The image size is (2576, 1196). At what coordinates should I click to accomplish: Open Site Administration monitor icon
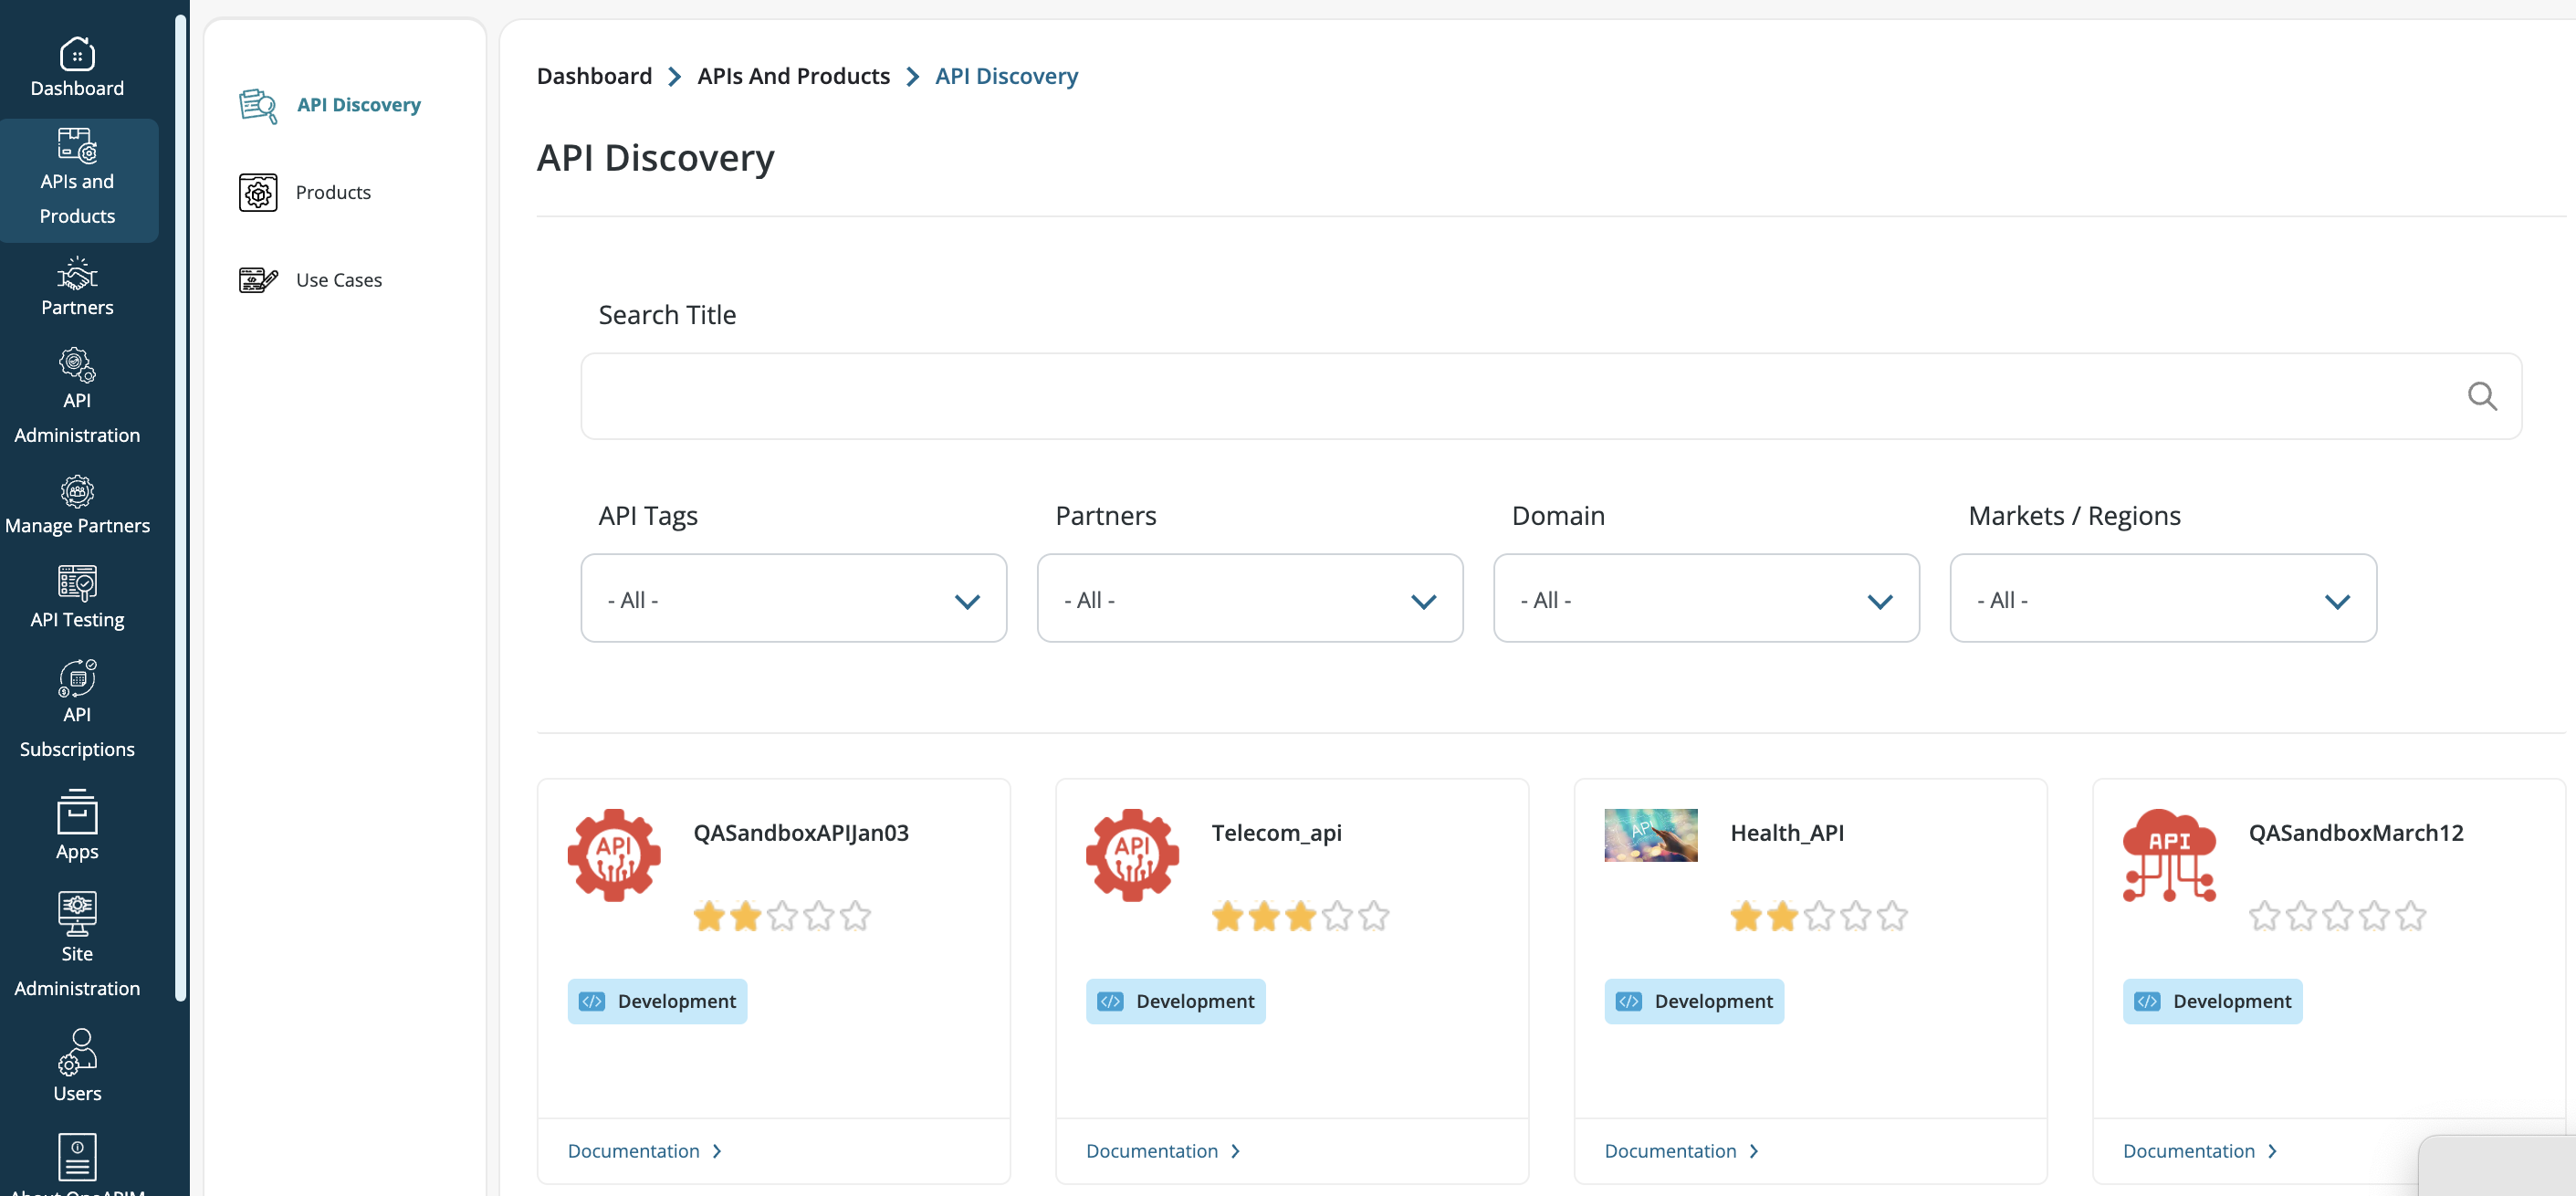pyautogui.click(x=77, y=914)
